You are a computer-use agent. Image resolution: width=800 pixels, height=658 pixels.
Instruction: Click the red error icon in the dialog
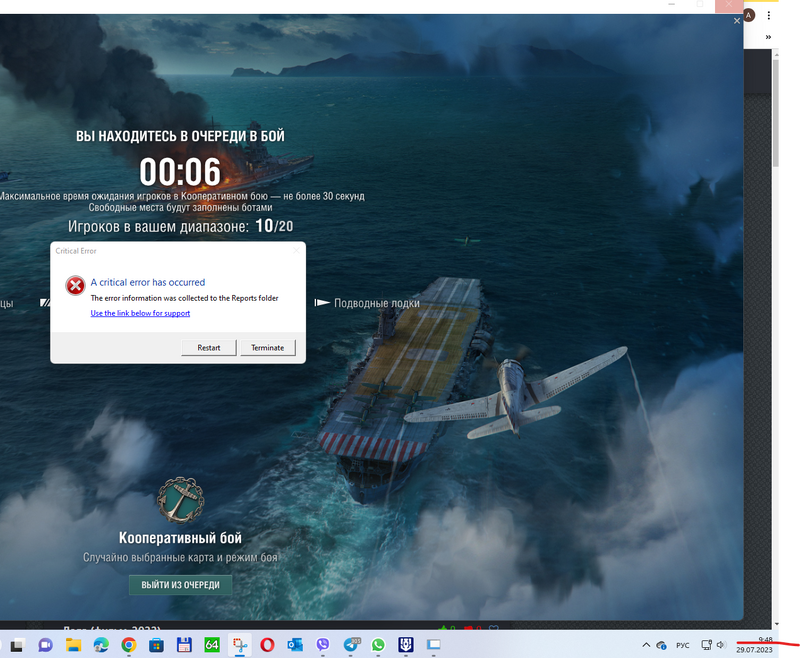[x=76, y=286]
